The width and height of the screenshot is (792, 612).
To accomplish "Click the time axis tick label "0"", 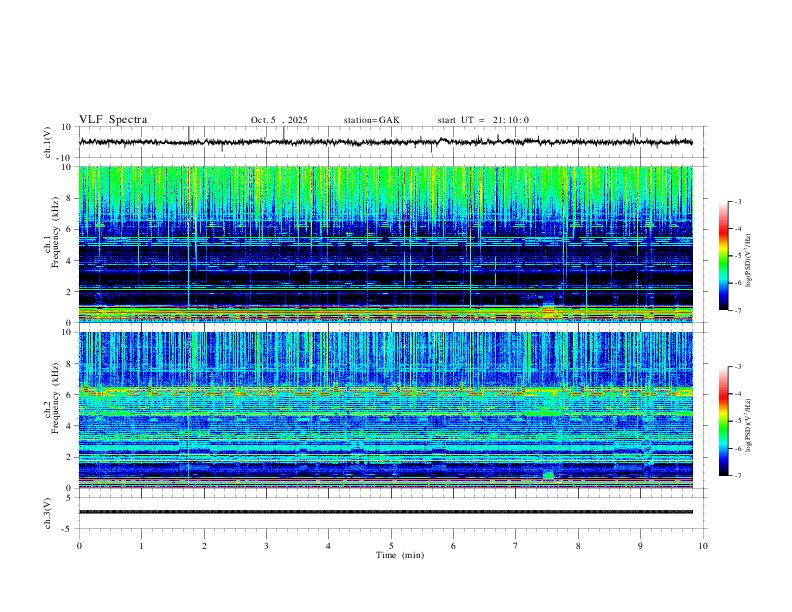I will pos(79,546).
